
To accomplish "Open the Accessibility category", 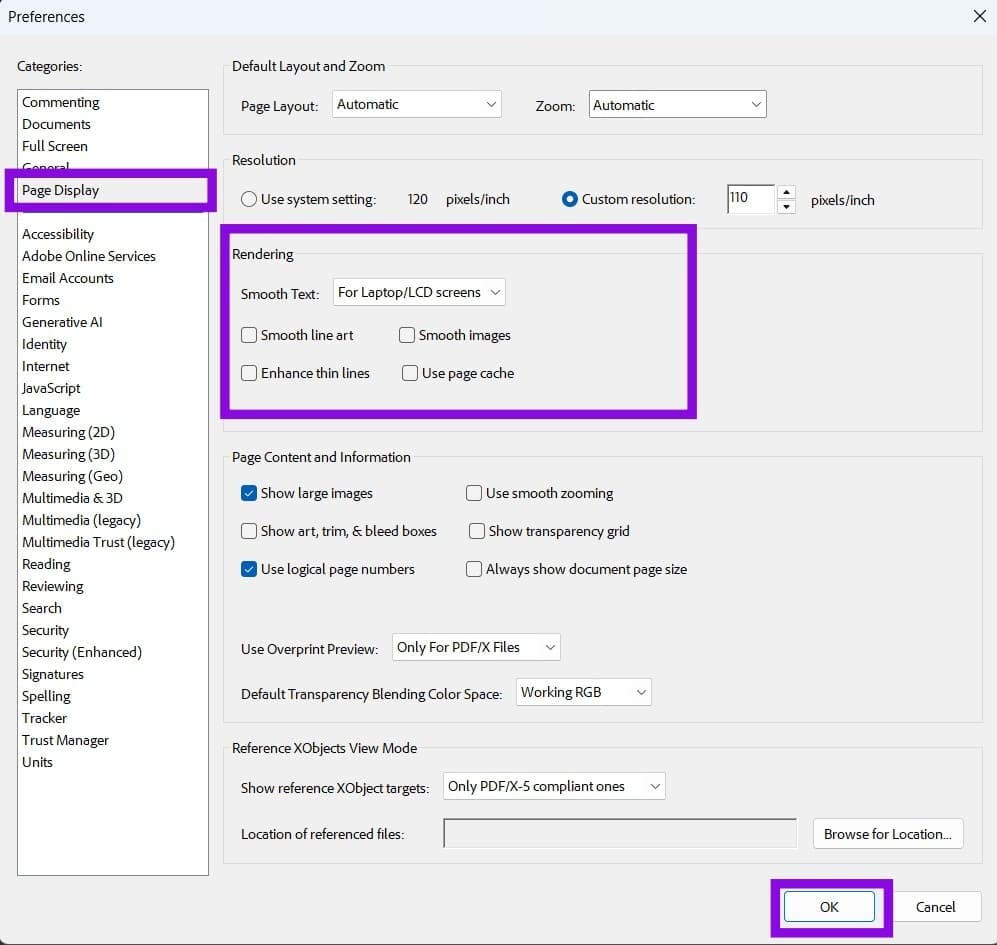I will coord(58,234).
